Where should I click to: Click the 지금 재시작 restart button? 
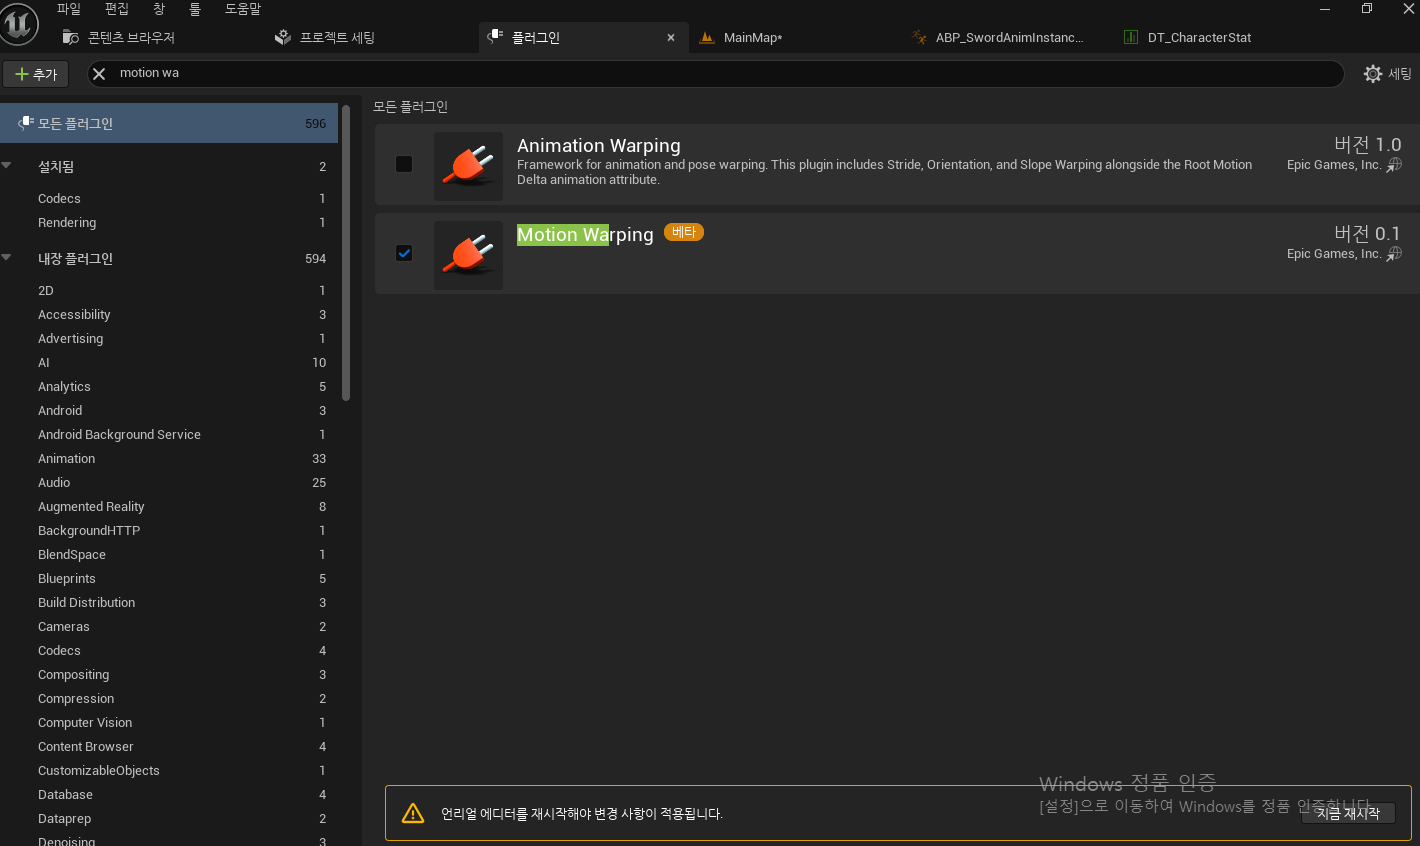pyautogui.click(x=1348, y=814)
